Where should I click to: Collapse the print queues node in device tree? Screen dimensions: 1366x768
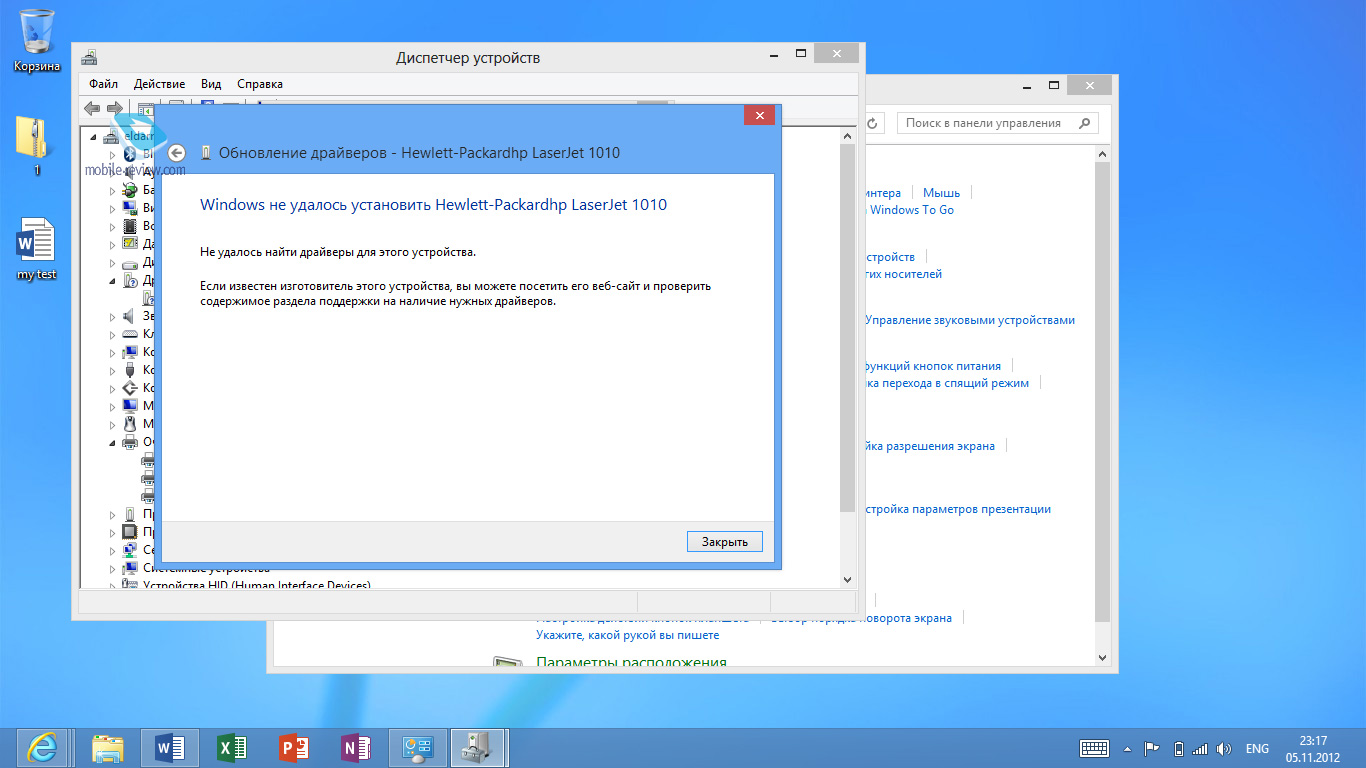pyautogui.click(x=113, y=442)
